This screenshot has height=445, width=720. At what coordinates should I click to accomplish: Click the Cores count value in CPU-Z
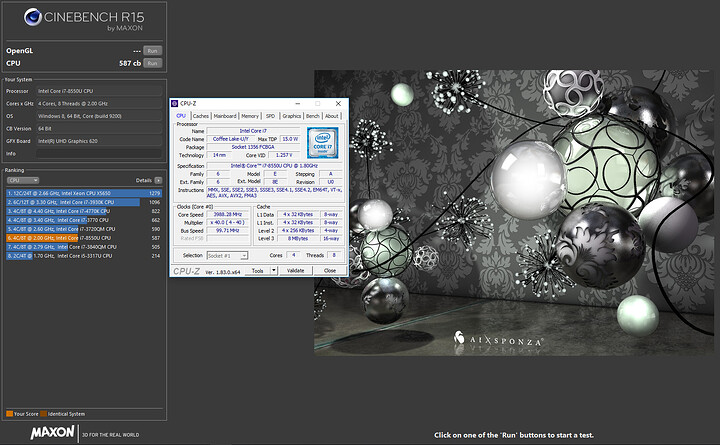pos(293,255)
